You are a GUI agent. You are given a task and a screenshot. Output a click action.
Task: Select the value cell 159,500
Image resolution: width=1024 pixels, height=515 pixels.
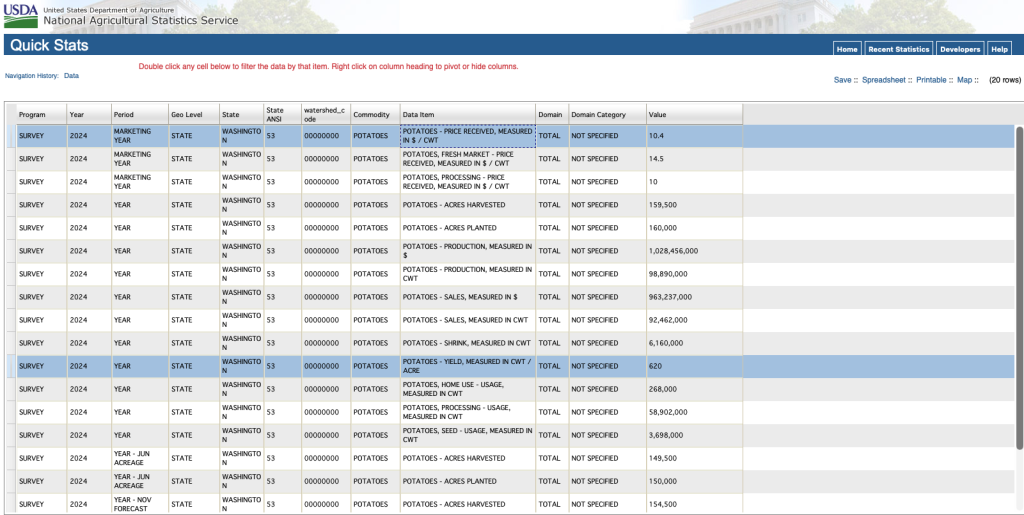coord(694,205)
